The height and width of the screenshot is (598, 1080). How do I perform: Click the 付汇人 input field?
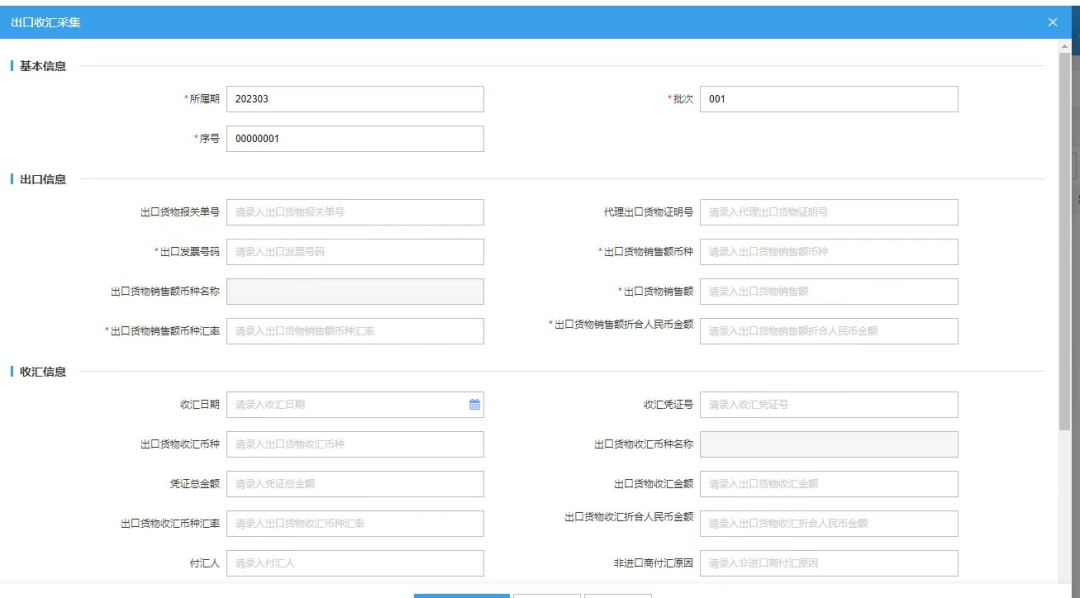tap(355, 563)
